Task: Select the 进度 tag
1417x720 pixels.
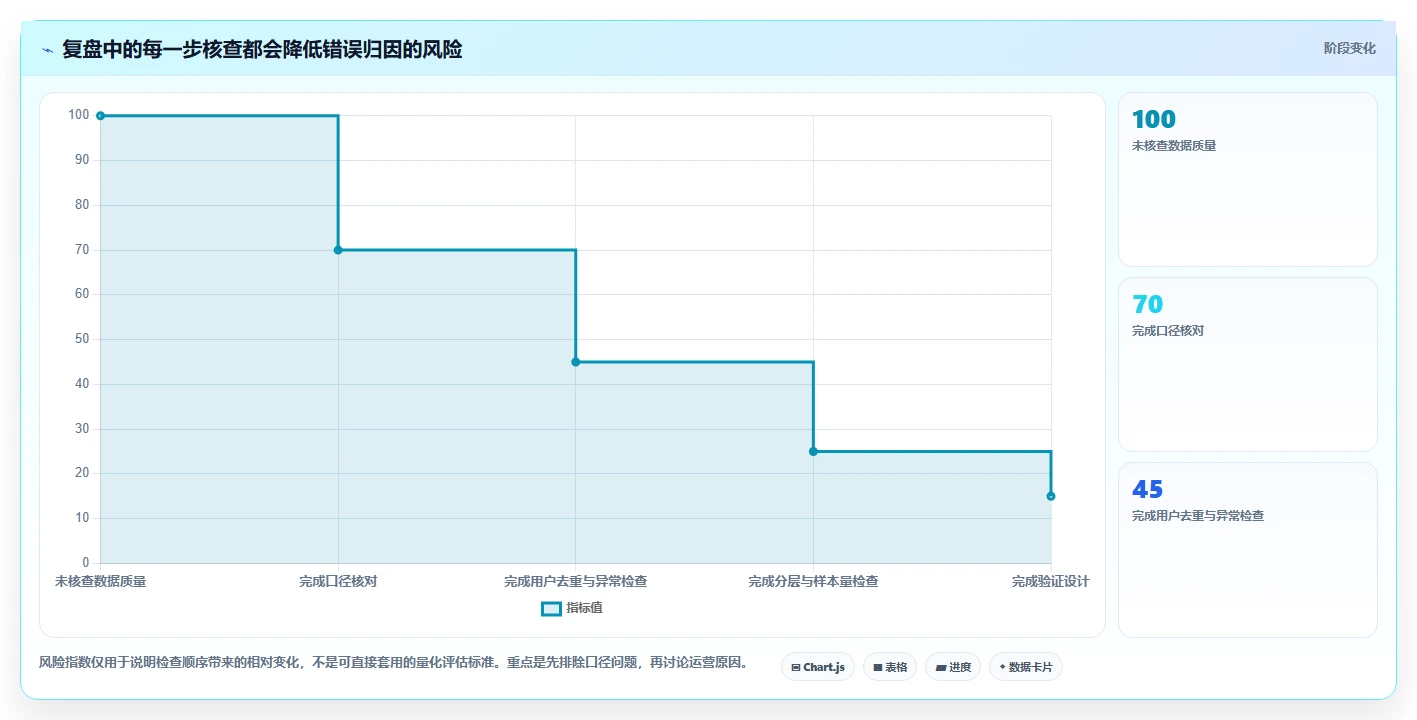Action: 953,667
